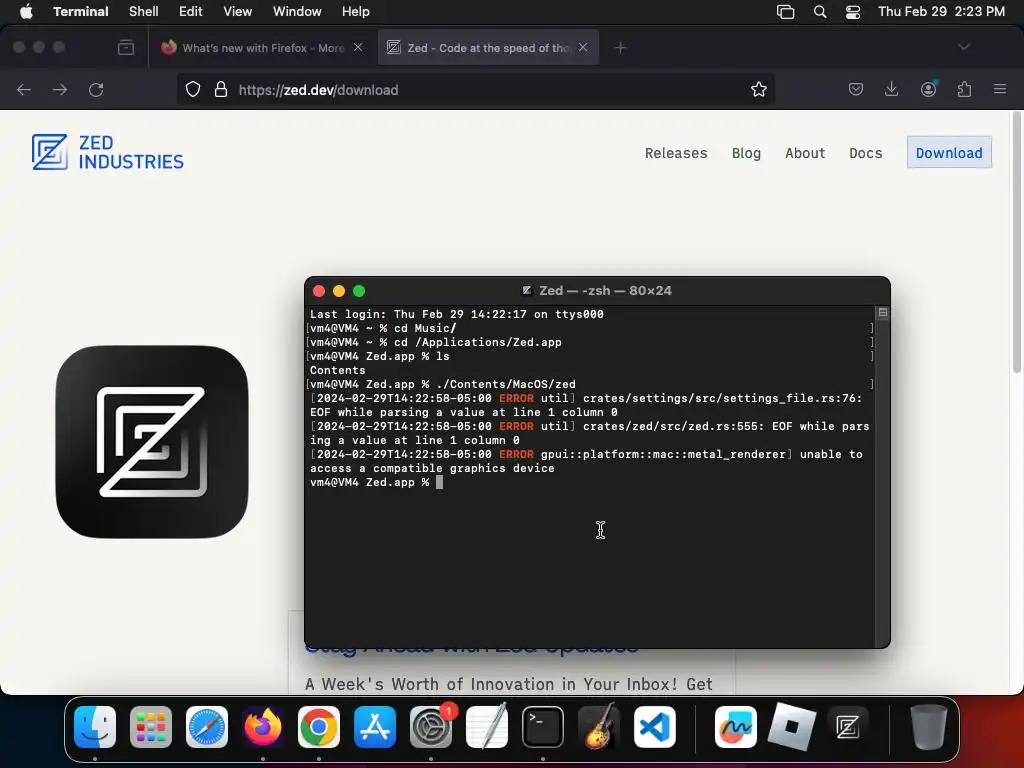Viewport: 1024px width, 768px height.
Task: Open the Shell menu
Action: click(144, 12)
